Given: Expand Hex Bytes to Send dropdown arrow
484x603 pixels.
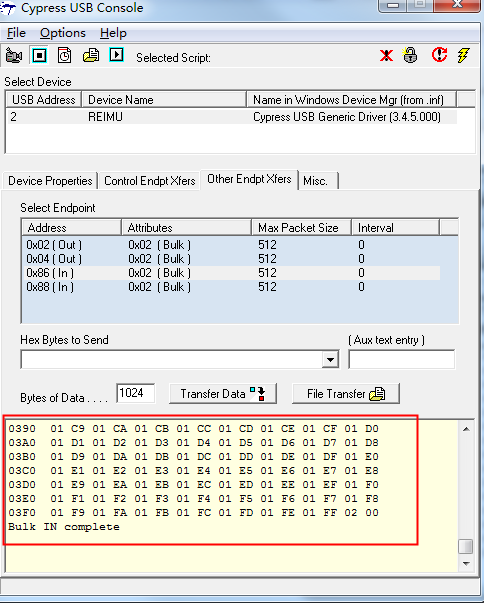Looking at the screenshot, I should [330, 360].
